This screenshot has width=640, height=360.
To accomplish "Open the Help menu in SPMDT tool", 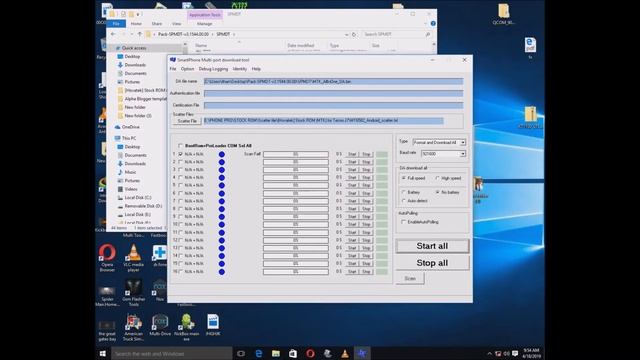I will (x=256, y=69).
